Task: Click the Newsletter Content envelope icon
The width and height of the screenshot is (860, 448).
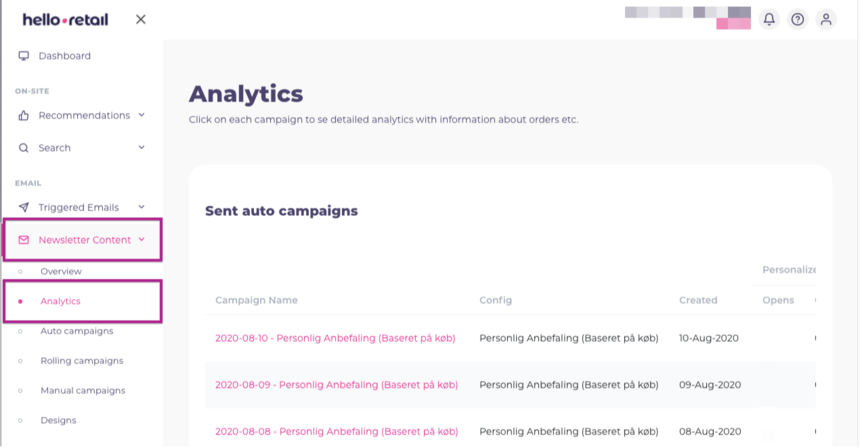Action: (24, 240)
